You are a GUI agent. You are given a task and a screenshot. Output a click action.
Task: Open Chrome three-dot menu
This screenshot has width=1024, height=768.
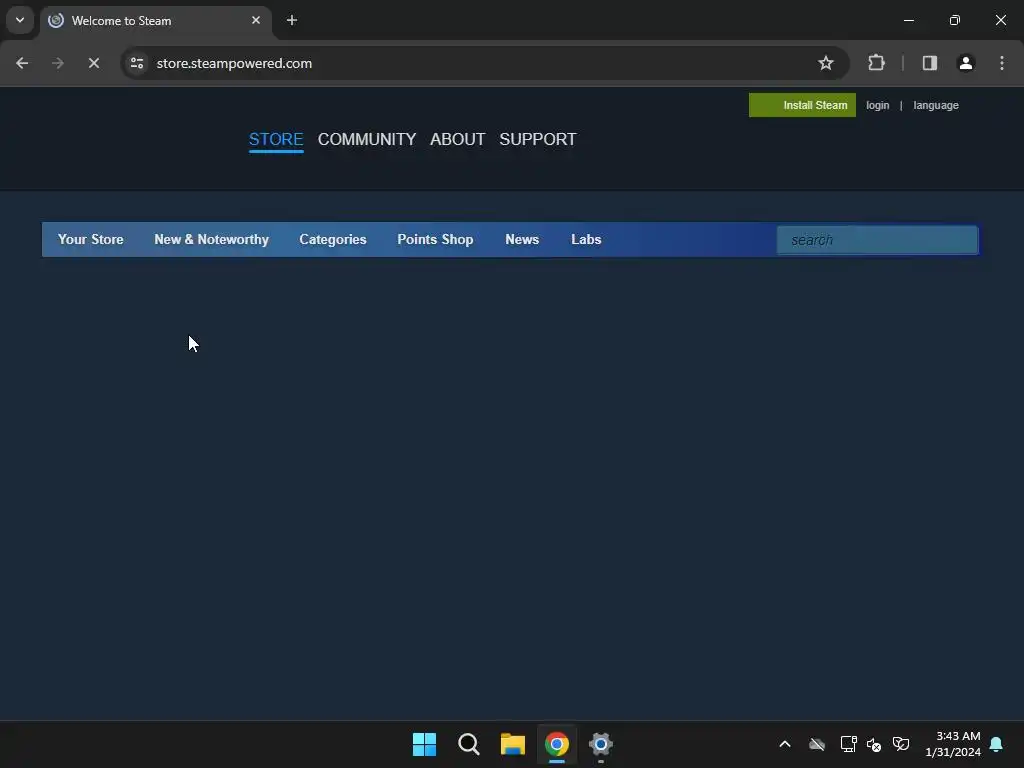pos(1002,63)
